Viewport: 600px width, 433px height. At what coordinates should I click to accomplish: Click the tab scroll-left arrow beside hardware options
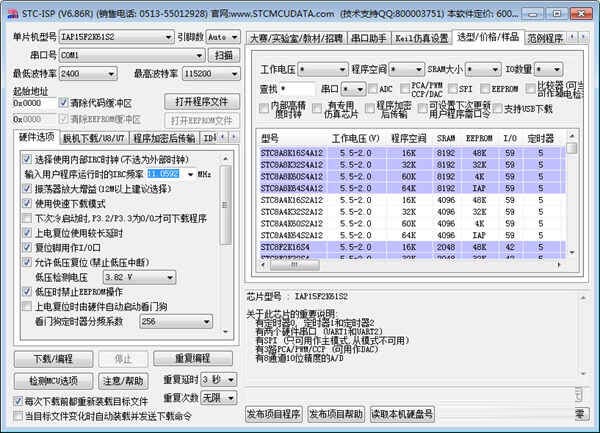(220, 137)
